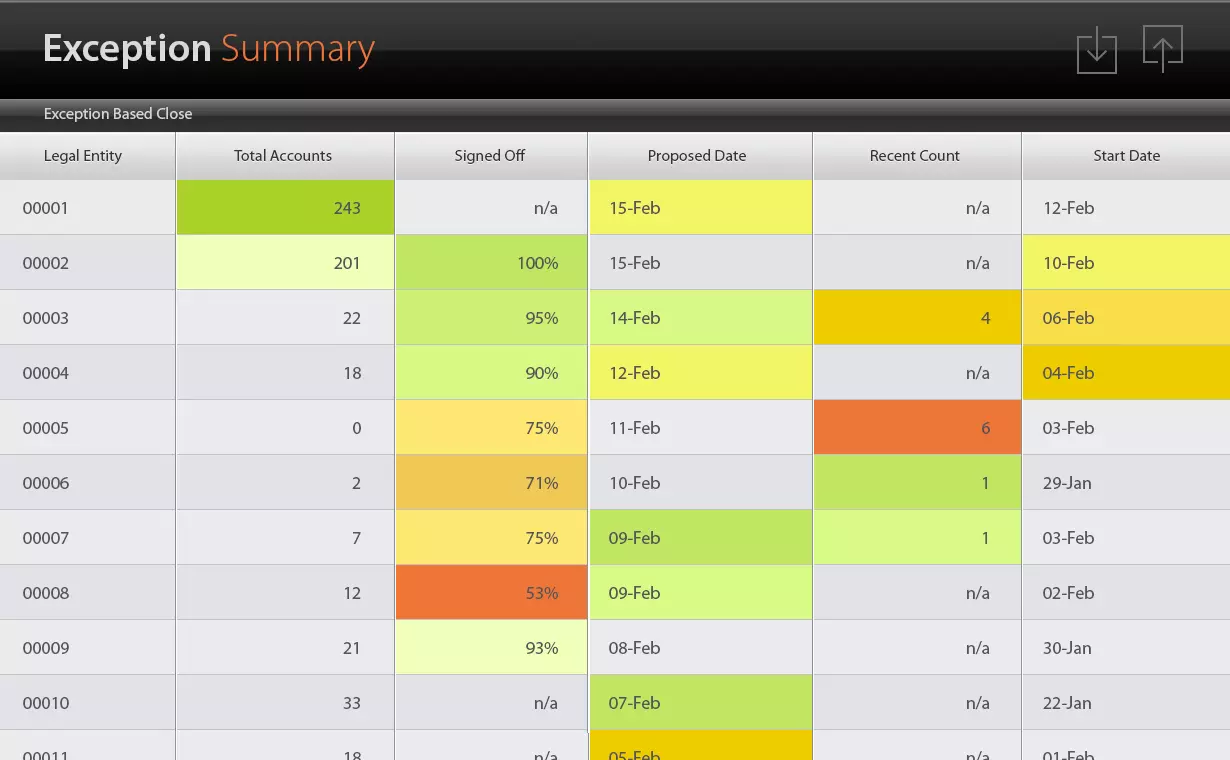Click the 90% signed off cell
This screenshot has height=760, width=1230.
tap(491, 373)
